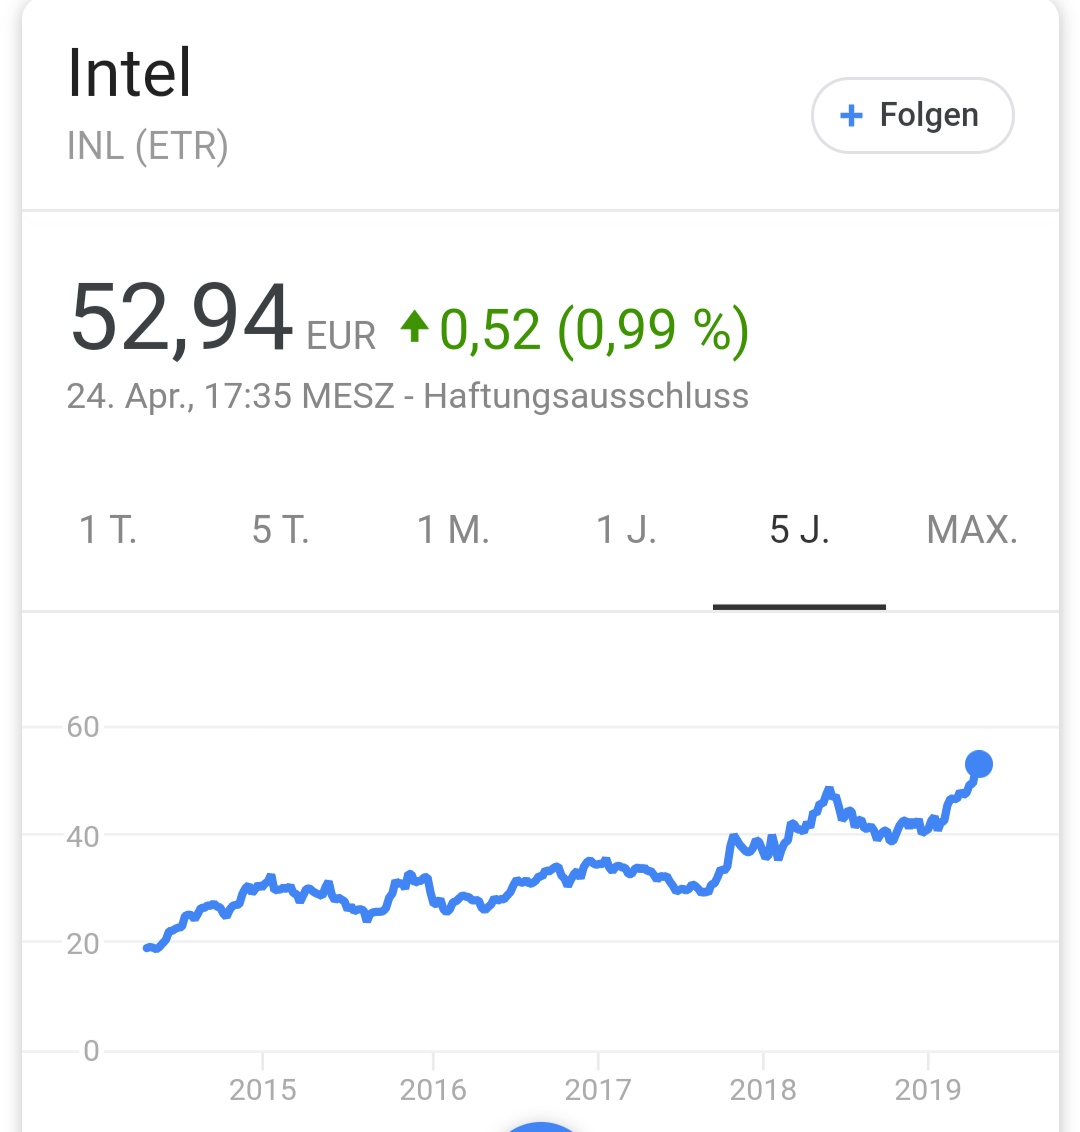Show the 1 M. chart range
Viewport: 1080px width, 1132px height.
[x=453, y=529]
